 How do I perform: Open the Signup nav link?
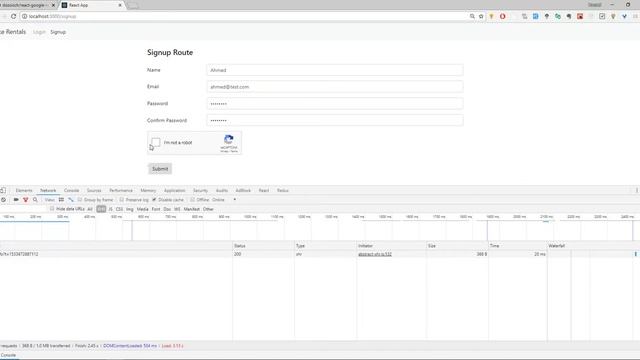pyautogui.click(x=58, y=32)
